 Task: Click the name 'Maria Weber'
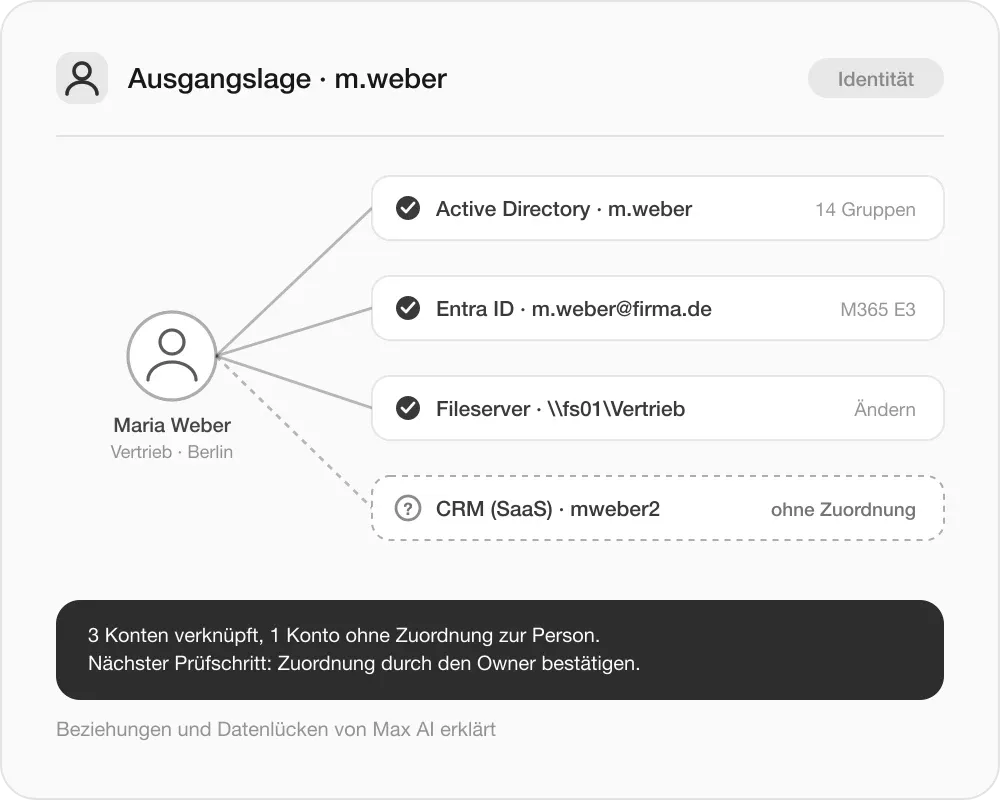pyautogui.click(x=172, y=425)
